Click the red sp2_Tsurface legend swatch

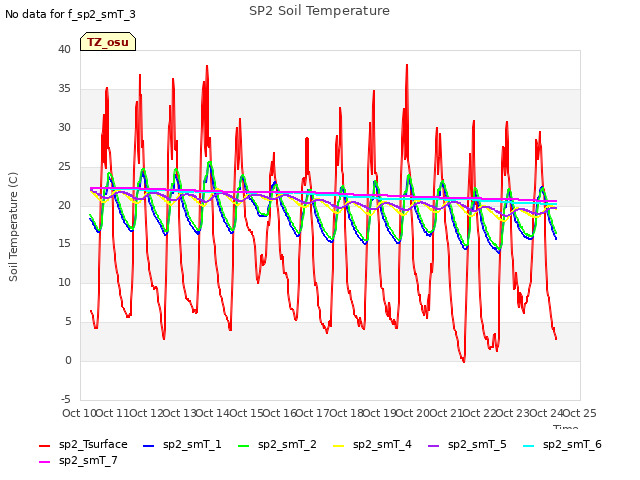[44, 446]
